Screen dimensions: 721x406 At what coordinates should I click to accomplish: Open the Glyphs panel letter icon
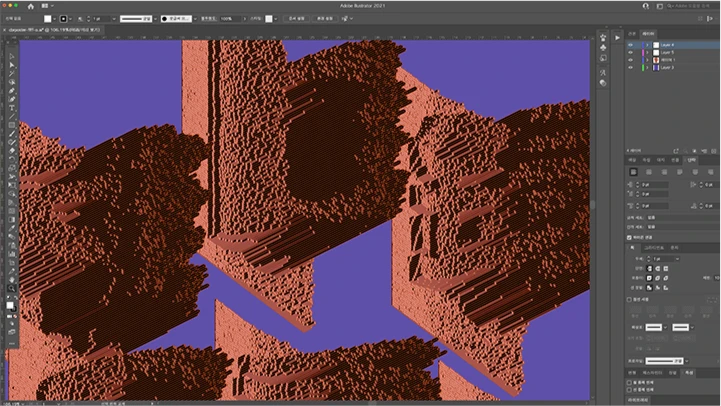point(603,73)
